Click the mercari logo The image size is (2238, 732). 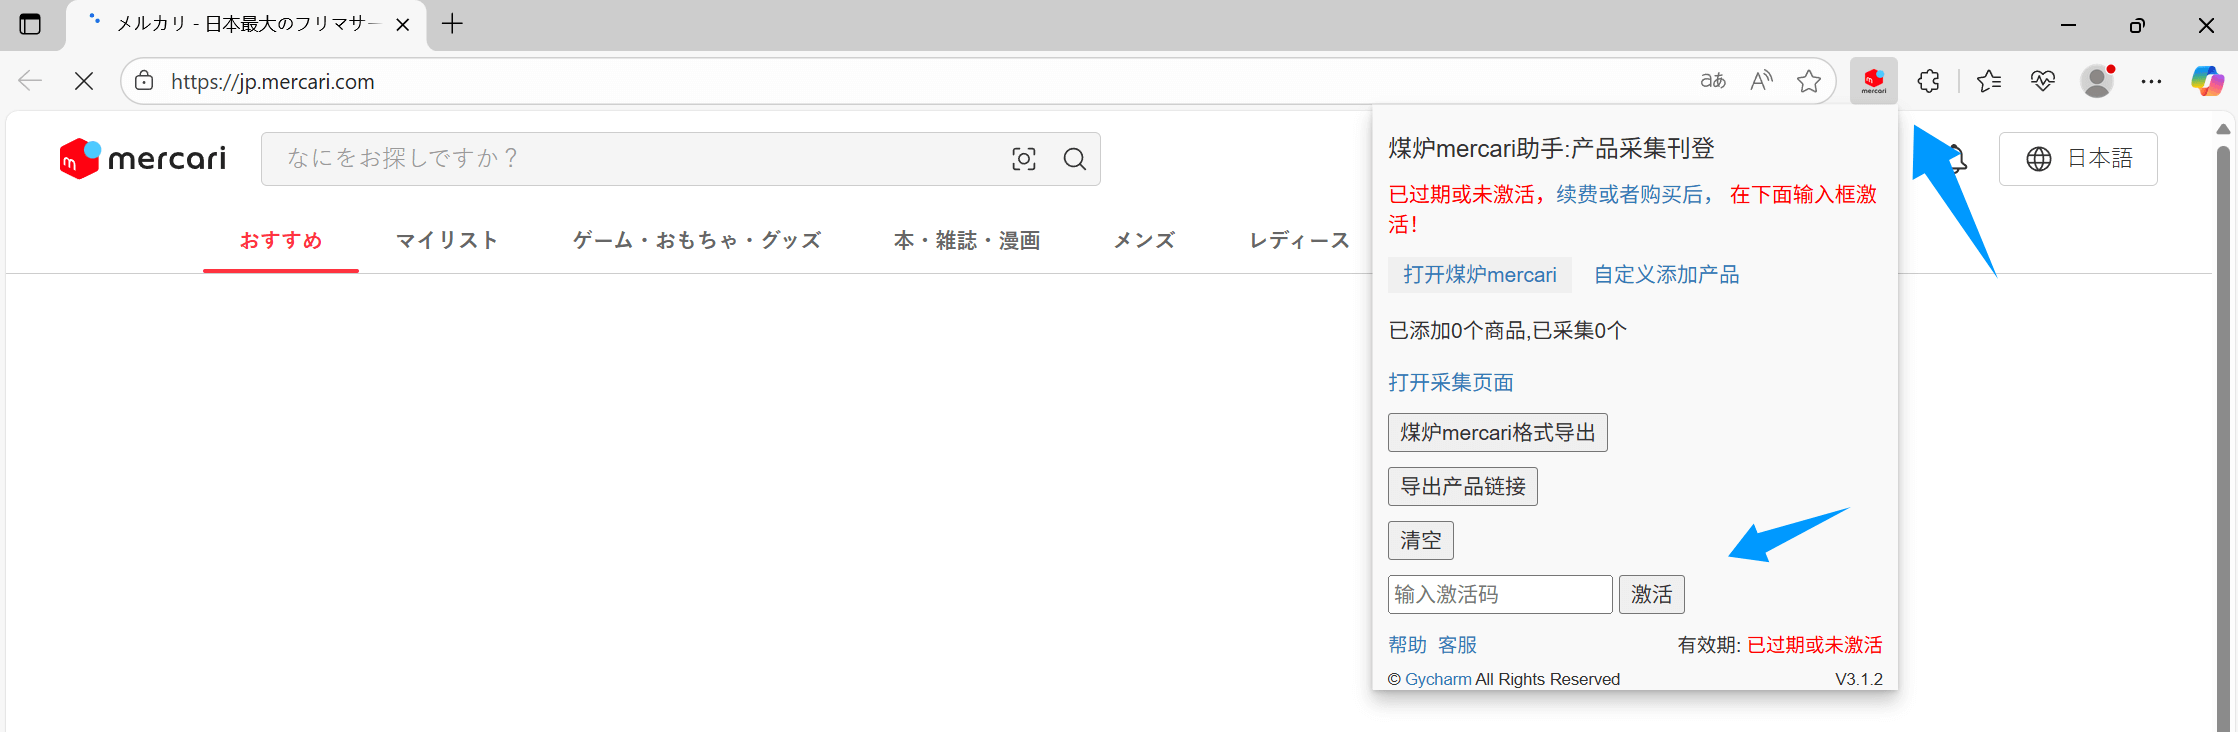[x=143, y=158]
